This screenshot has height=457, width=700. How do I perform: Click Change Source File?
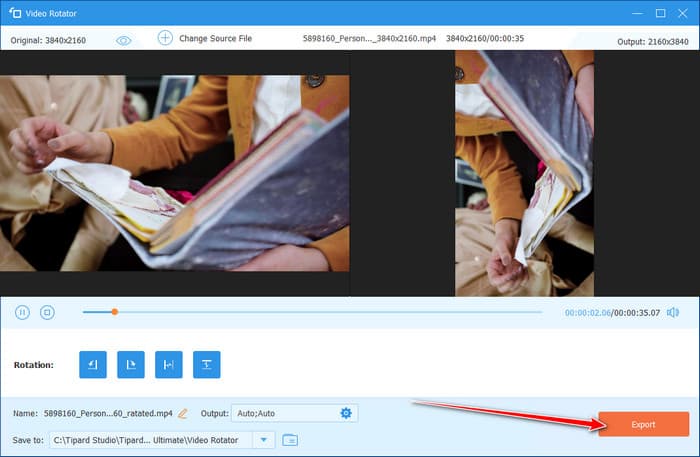(216, 38)
